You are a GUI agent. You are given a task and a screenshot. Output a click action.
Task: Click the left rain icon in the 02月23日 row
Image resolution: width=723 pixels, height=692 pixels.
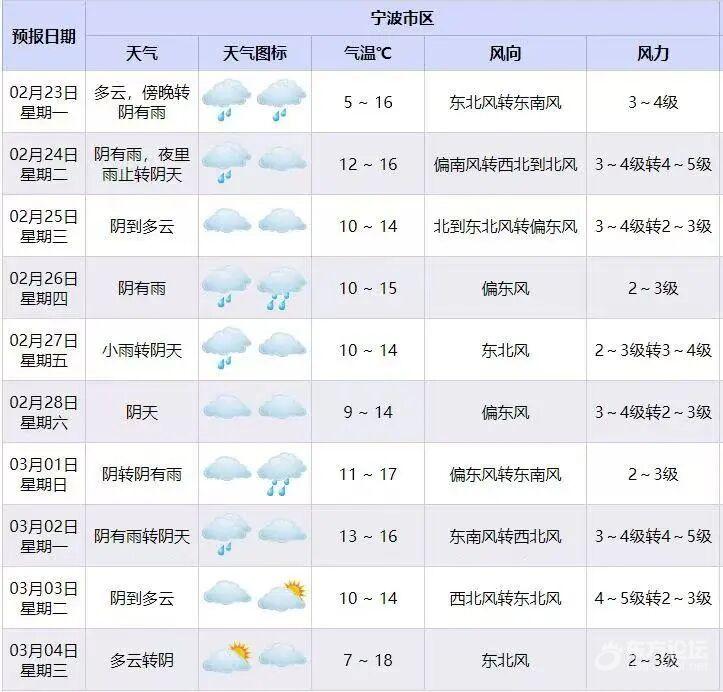pos(227,101)
